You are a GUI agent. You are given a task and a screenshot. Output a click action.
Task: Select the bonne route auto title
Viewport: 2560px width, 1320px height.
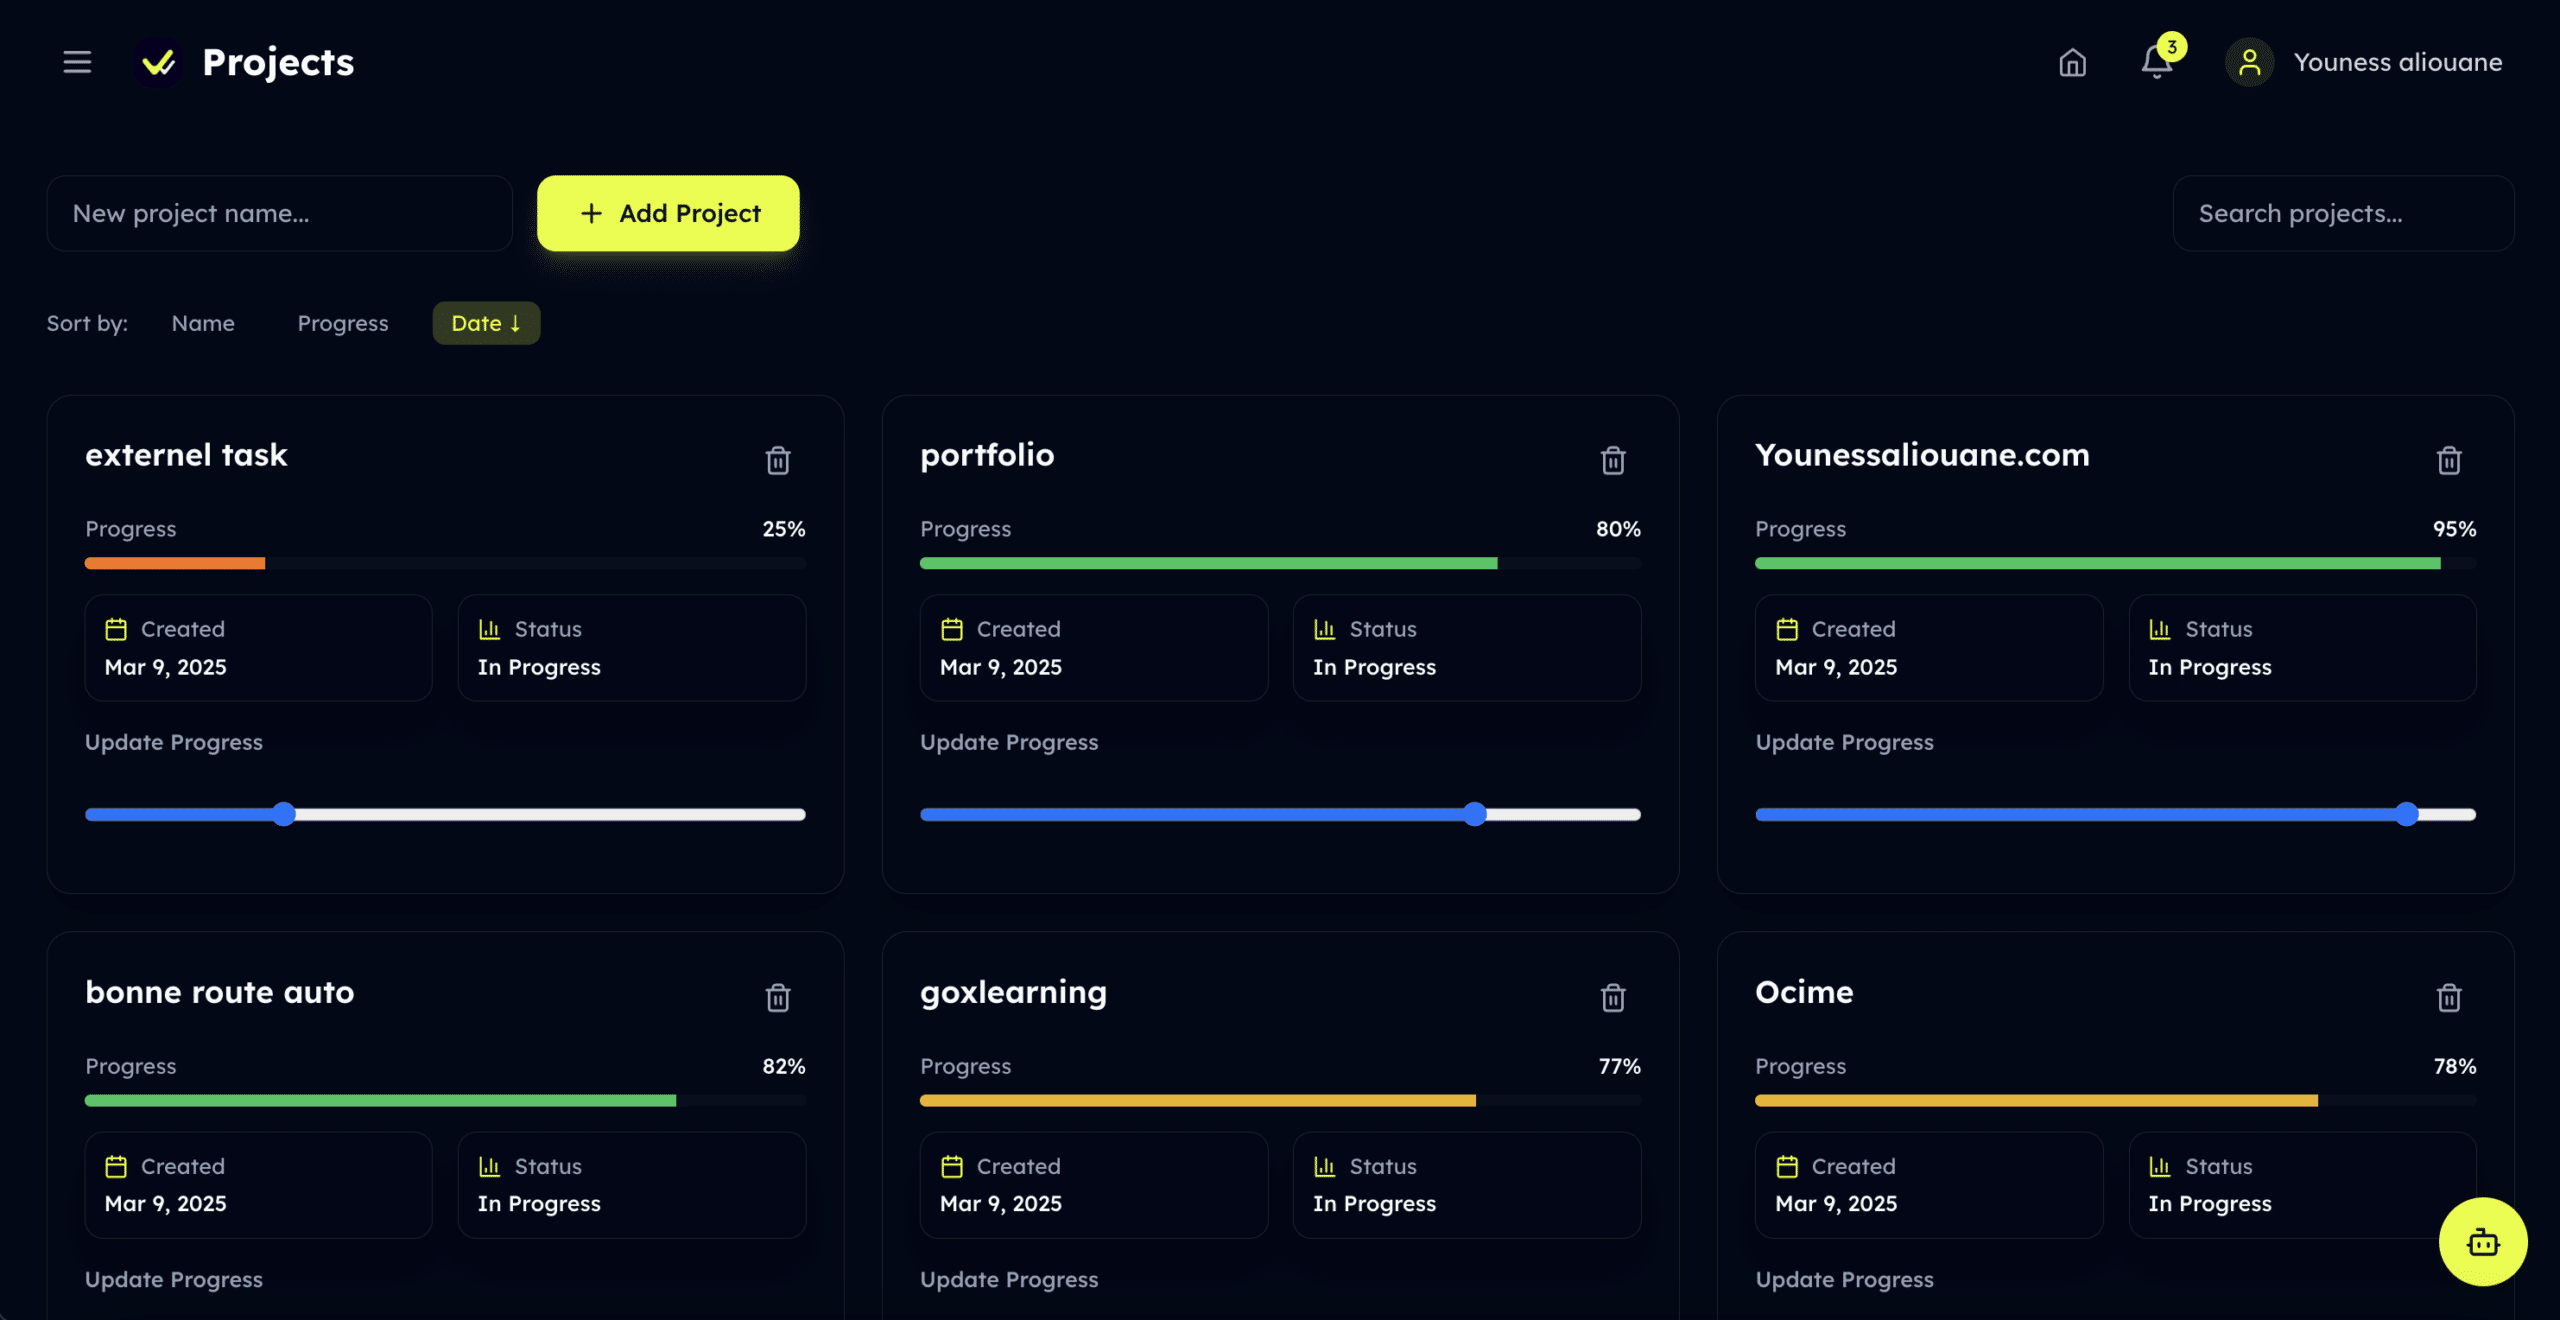point(219,992)
